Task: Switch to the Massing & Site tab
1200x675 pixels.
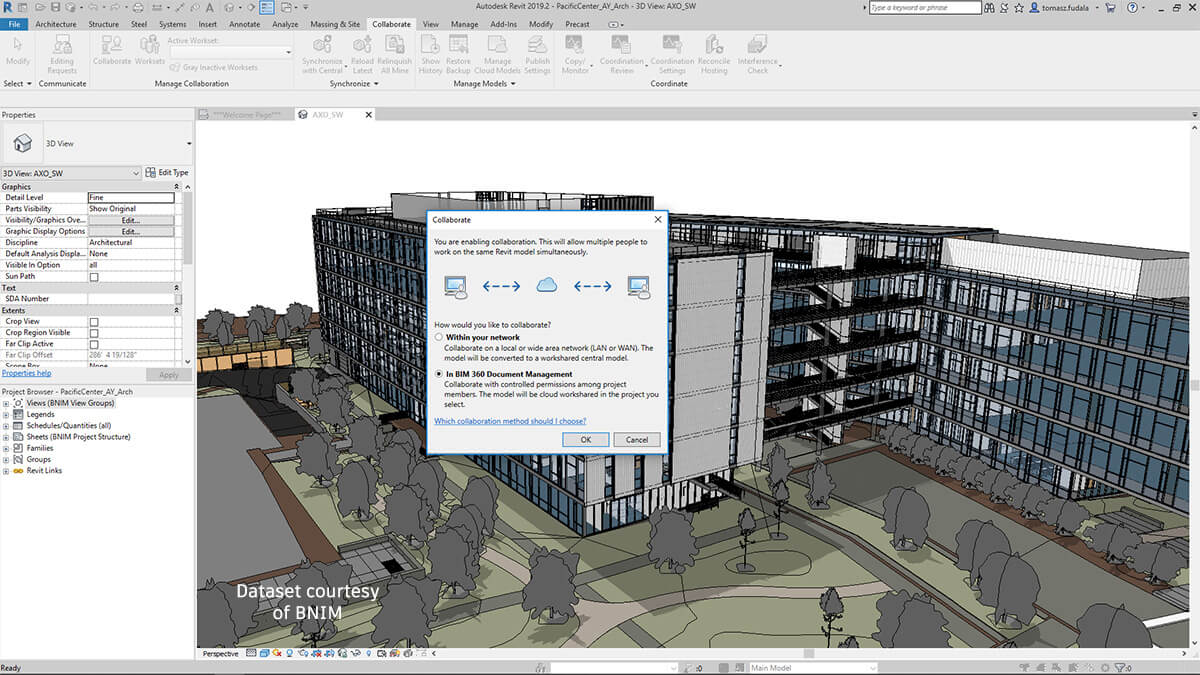Action: click(335, 24)
